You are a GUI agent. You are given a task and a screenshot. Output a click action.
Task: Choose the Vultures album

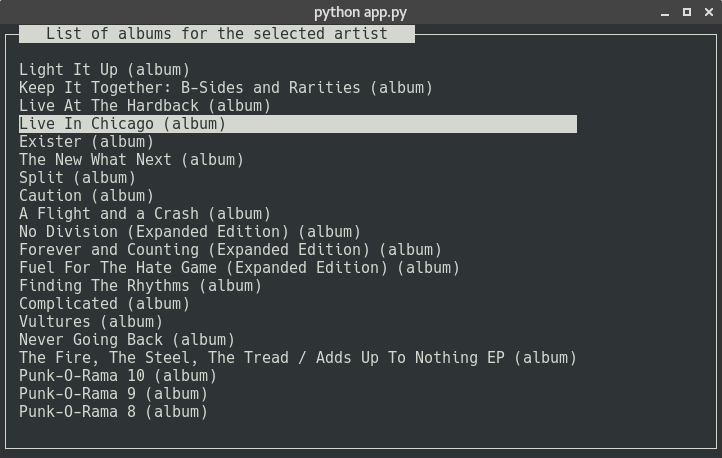tap(91, 322)
